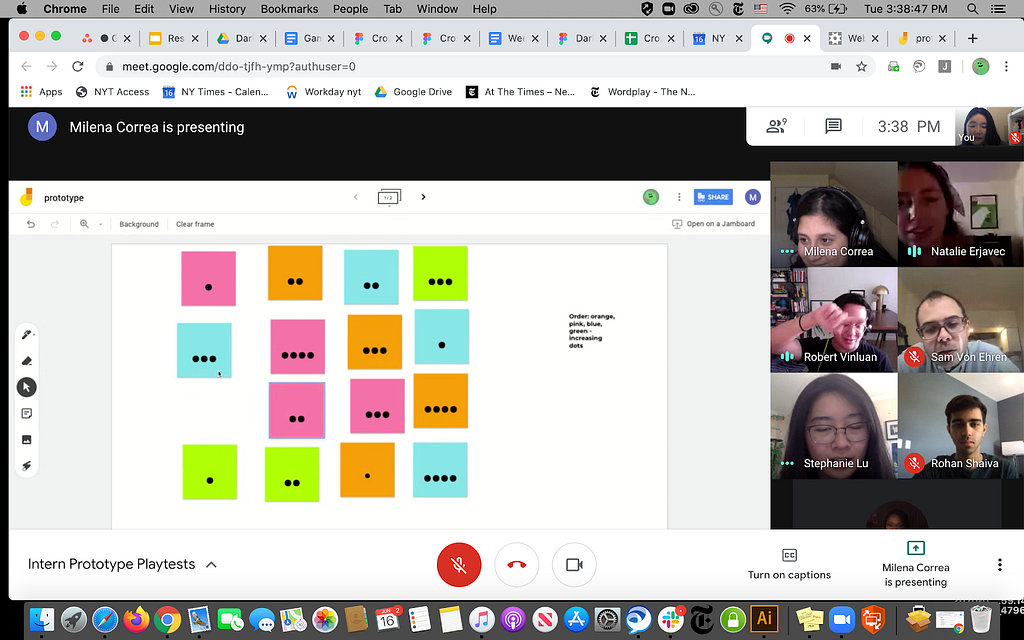
Task: Click Robert Vinluan's video tile
Action: click(x=834, y=320)
